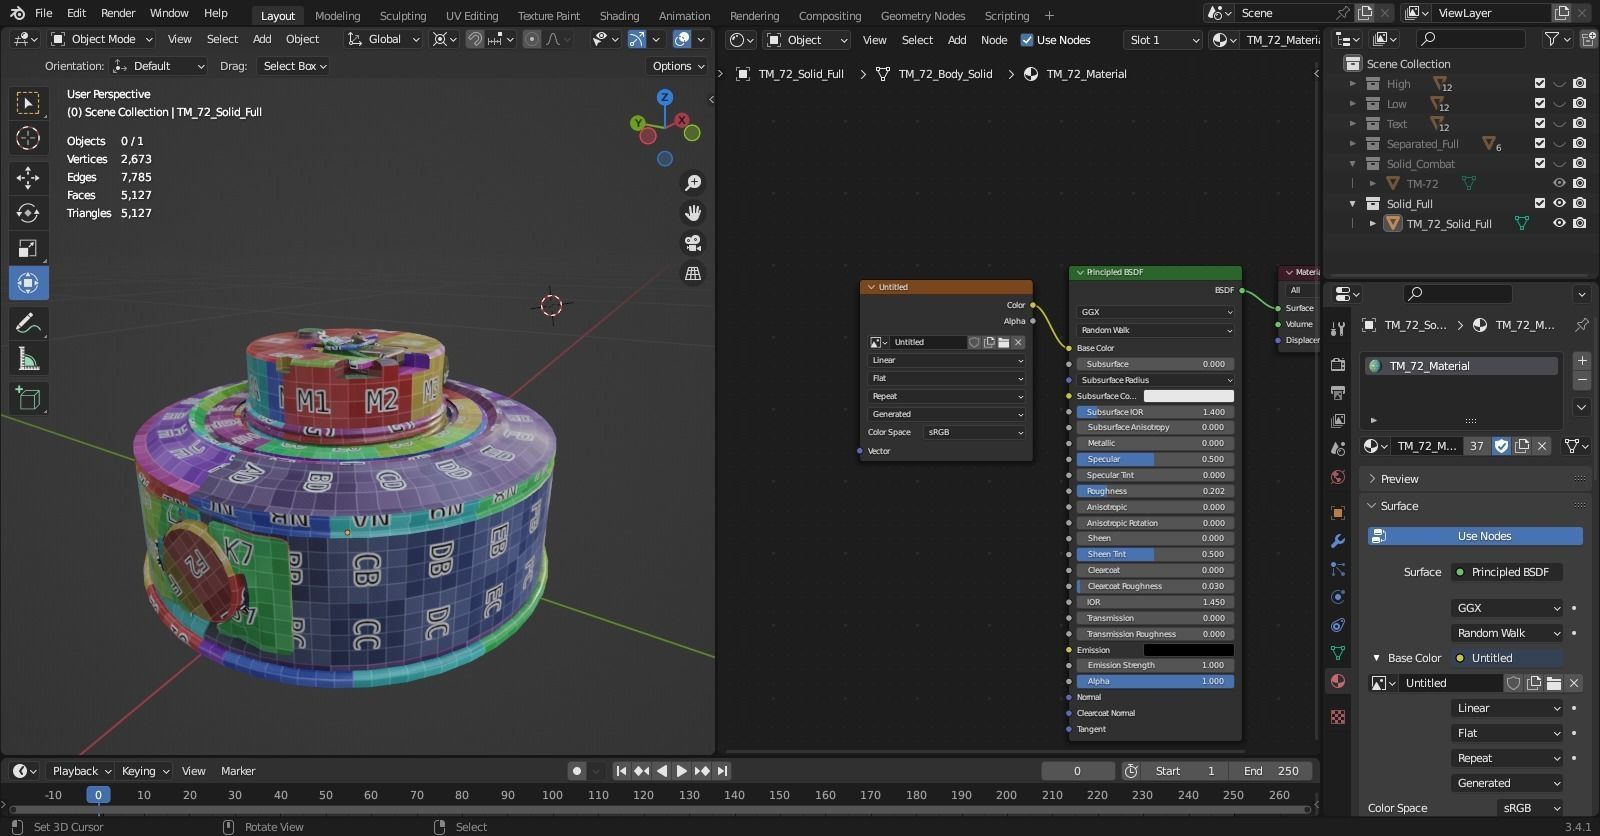The width and height of the screenshot is (1600, 836).
Task: Open the Color Space sRGB dropdown in node
Action: pos(975,432)
